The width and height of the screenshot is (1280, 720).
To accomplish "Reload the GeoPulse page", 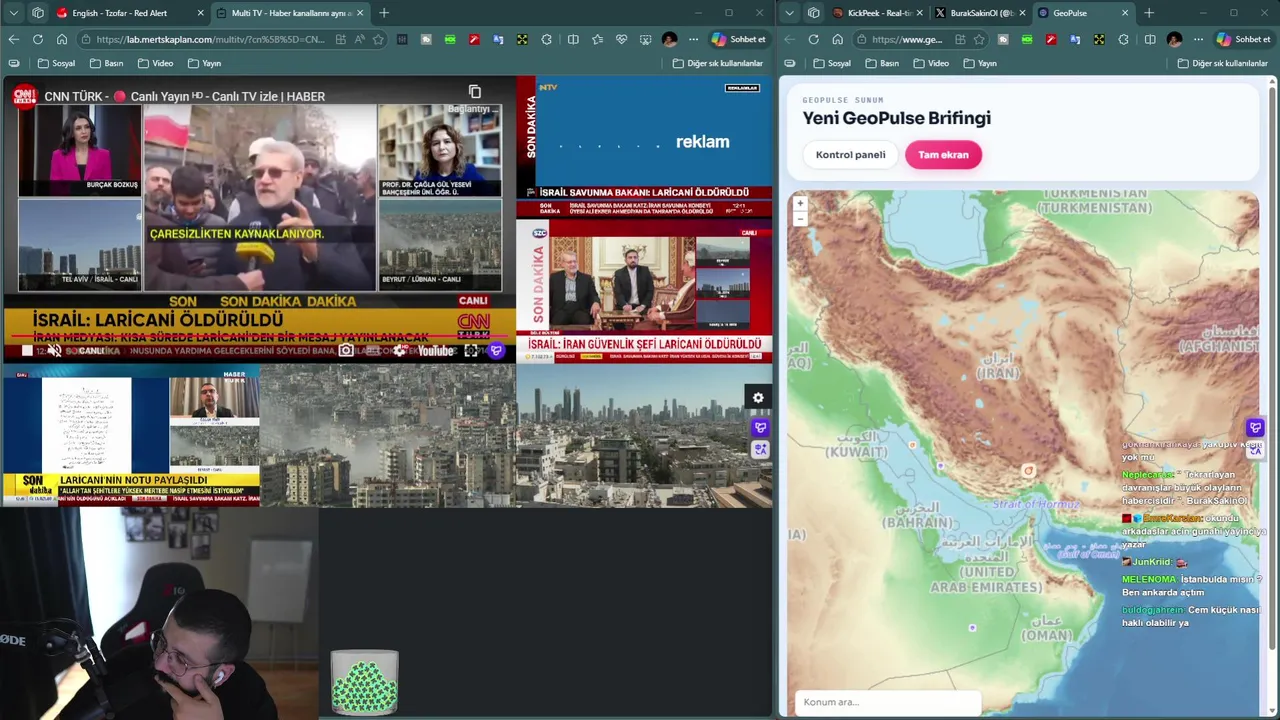I will 813,39.
